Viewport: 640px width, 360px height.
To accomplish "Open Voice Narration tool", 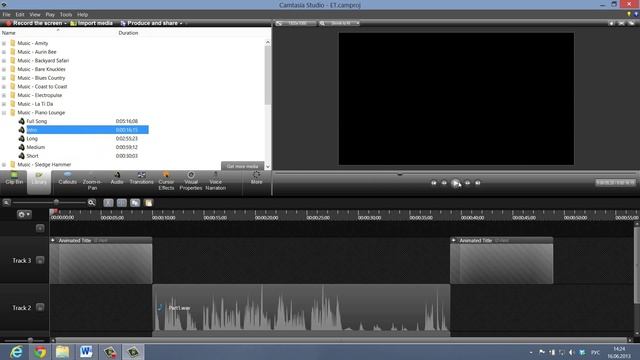I will (x=216, y=182).
